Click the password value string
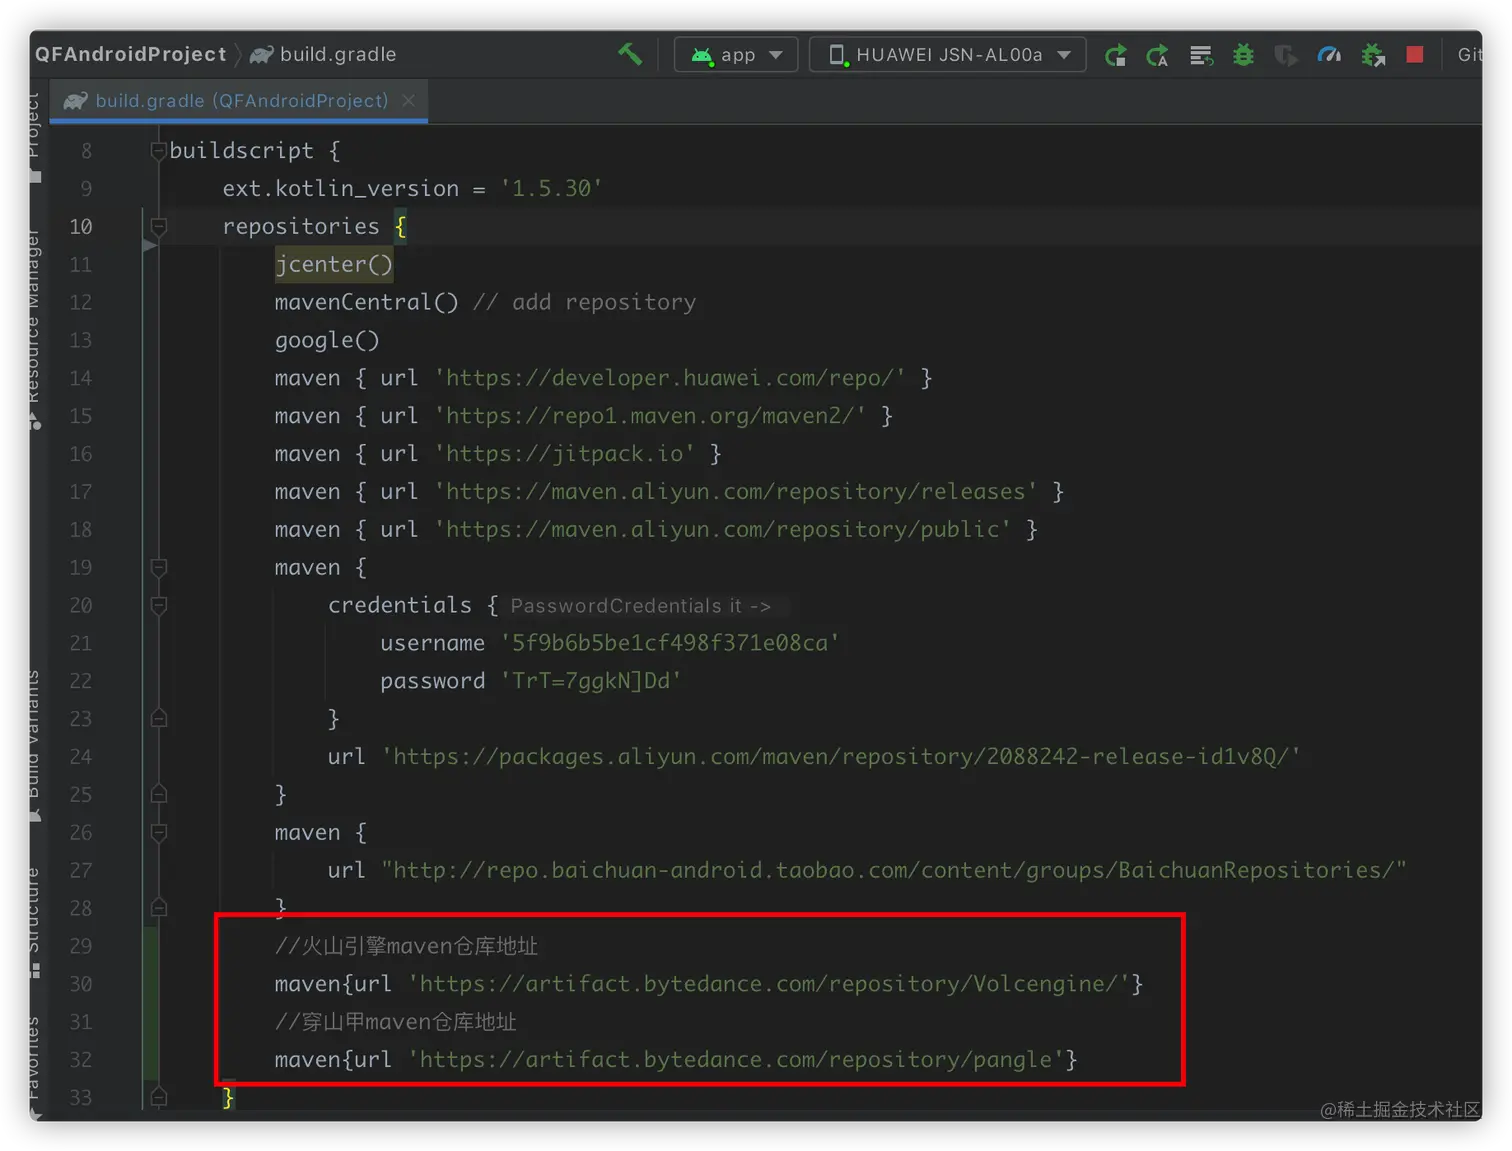 point(591,681)
